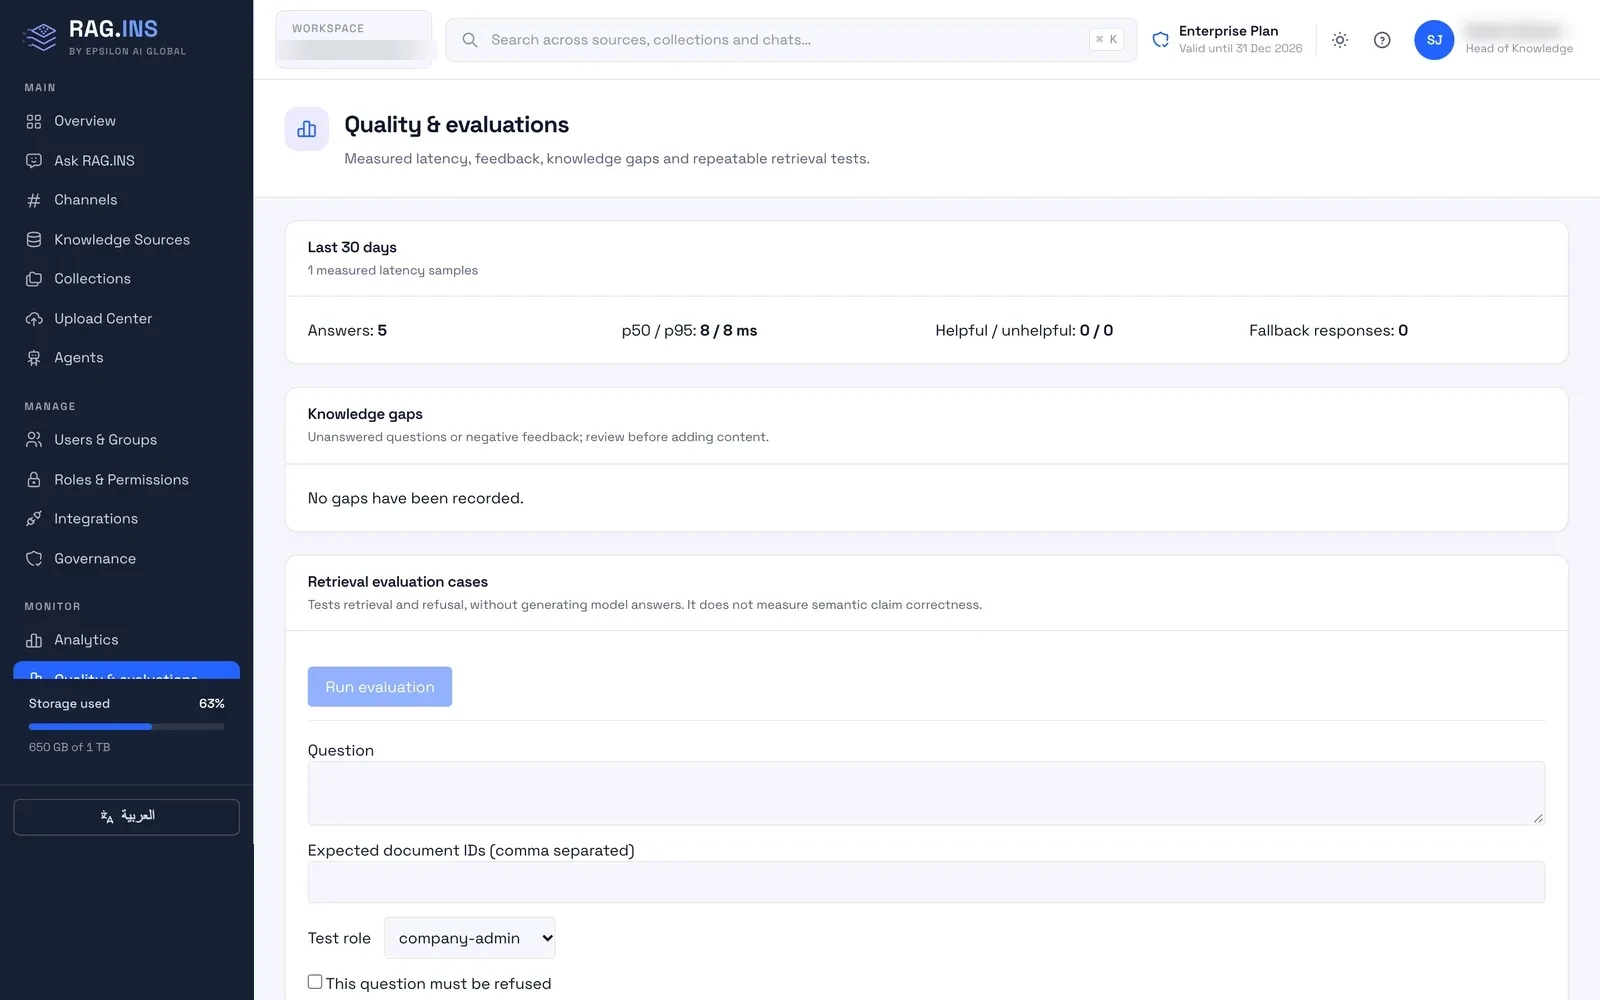The width and height of the screenshot is (1600, 1000).
Task: Click the Run evaluation button
Action: pos(380,687)
